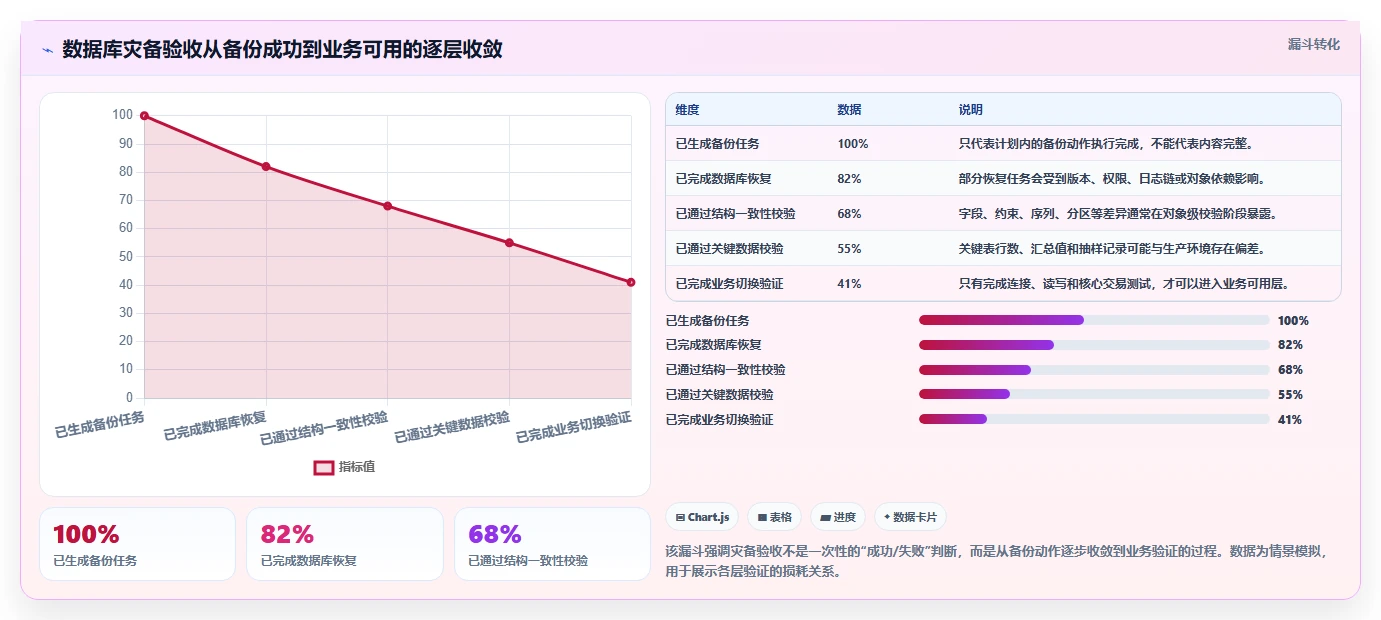Select the Chart.js chip
1381x620 pixels.
[x=702, y=517]
